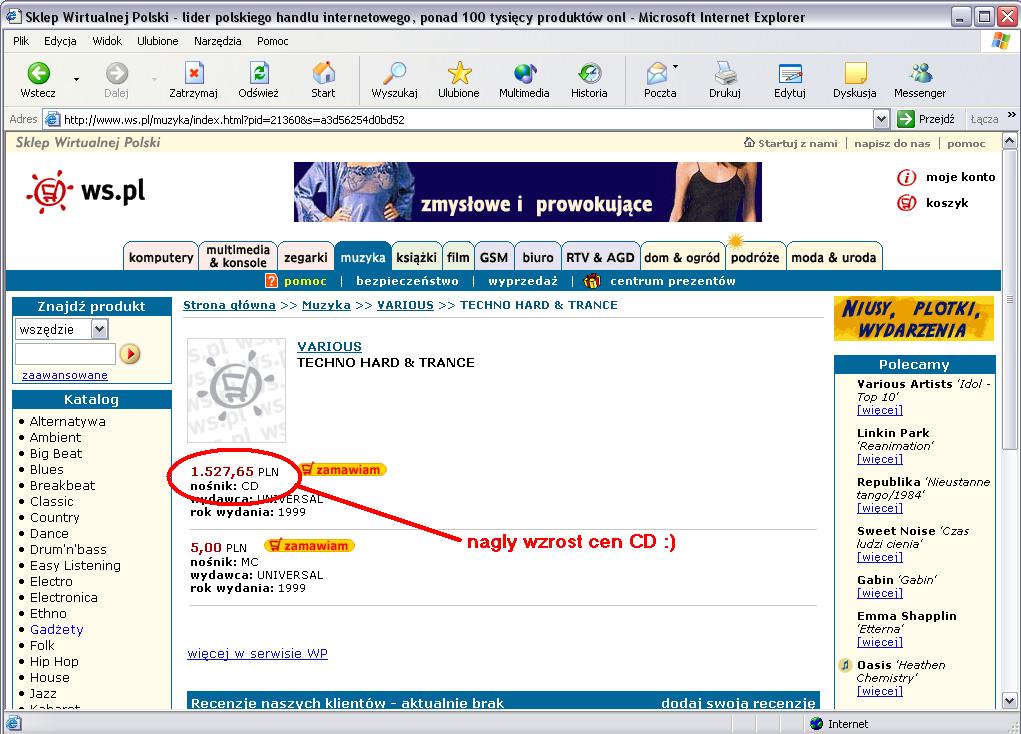Click the page scrollbar down arrow
This screenshot has width=1021, height=734.
pos(1009,700)
